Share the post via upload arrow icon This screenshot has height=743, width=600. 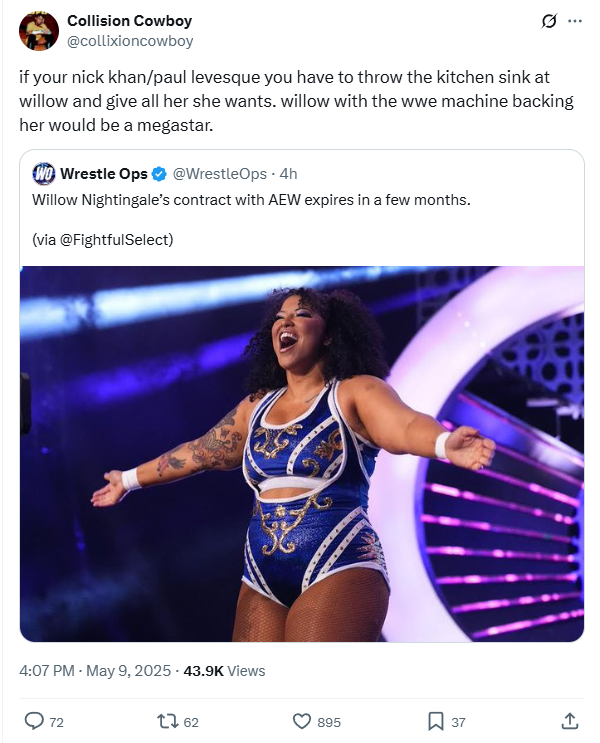569,721
